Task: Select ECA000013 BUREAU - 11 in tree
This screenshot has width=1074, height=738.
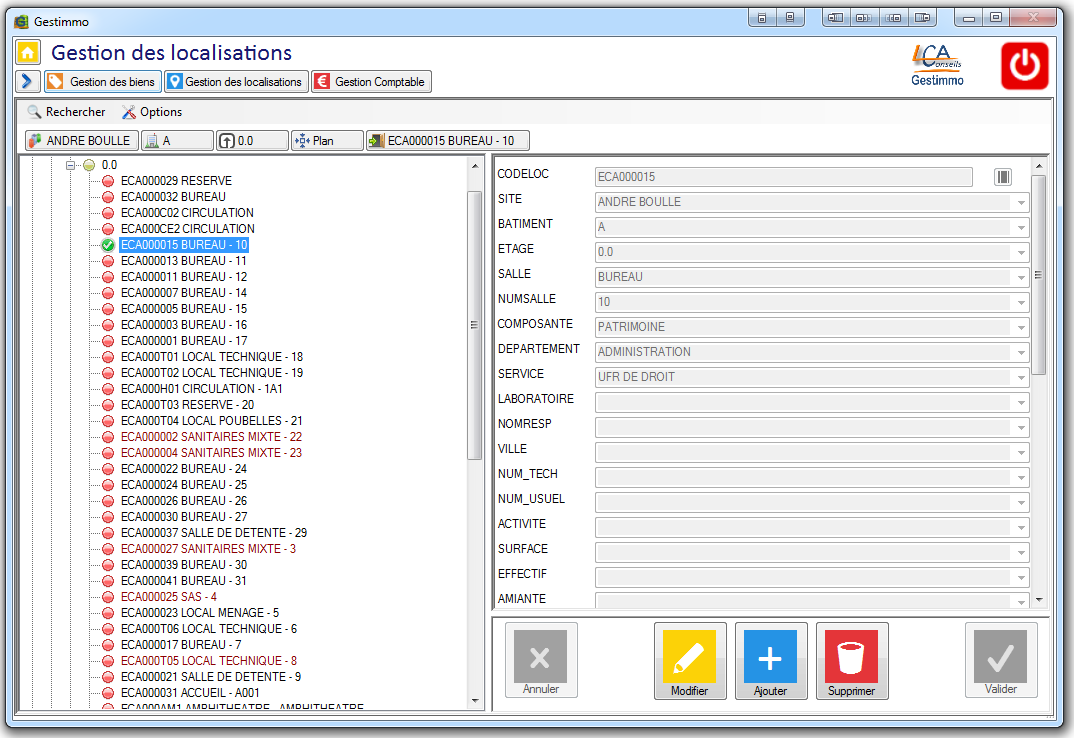Action: (x=183, y=261)
